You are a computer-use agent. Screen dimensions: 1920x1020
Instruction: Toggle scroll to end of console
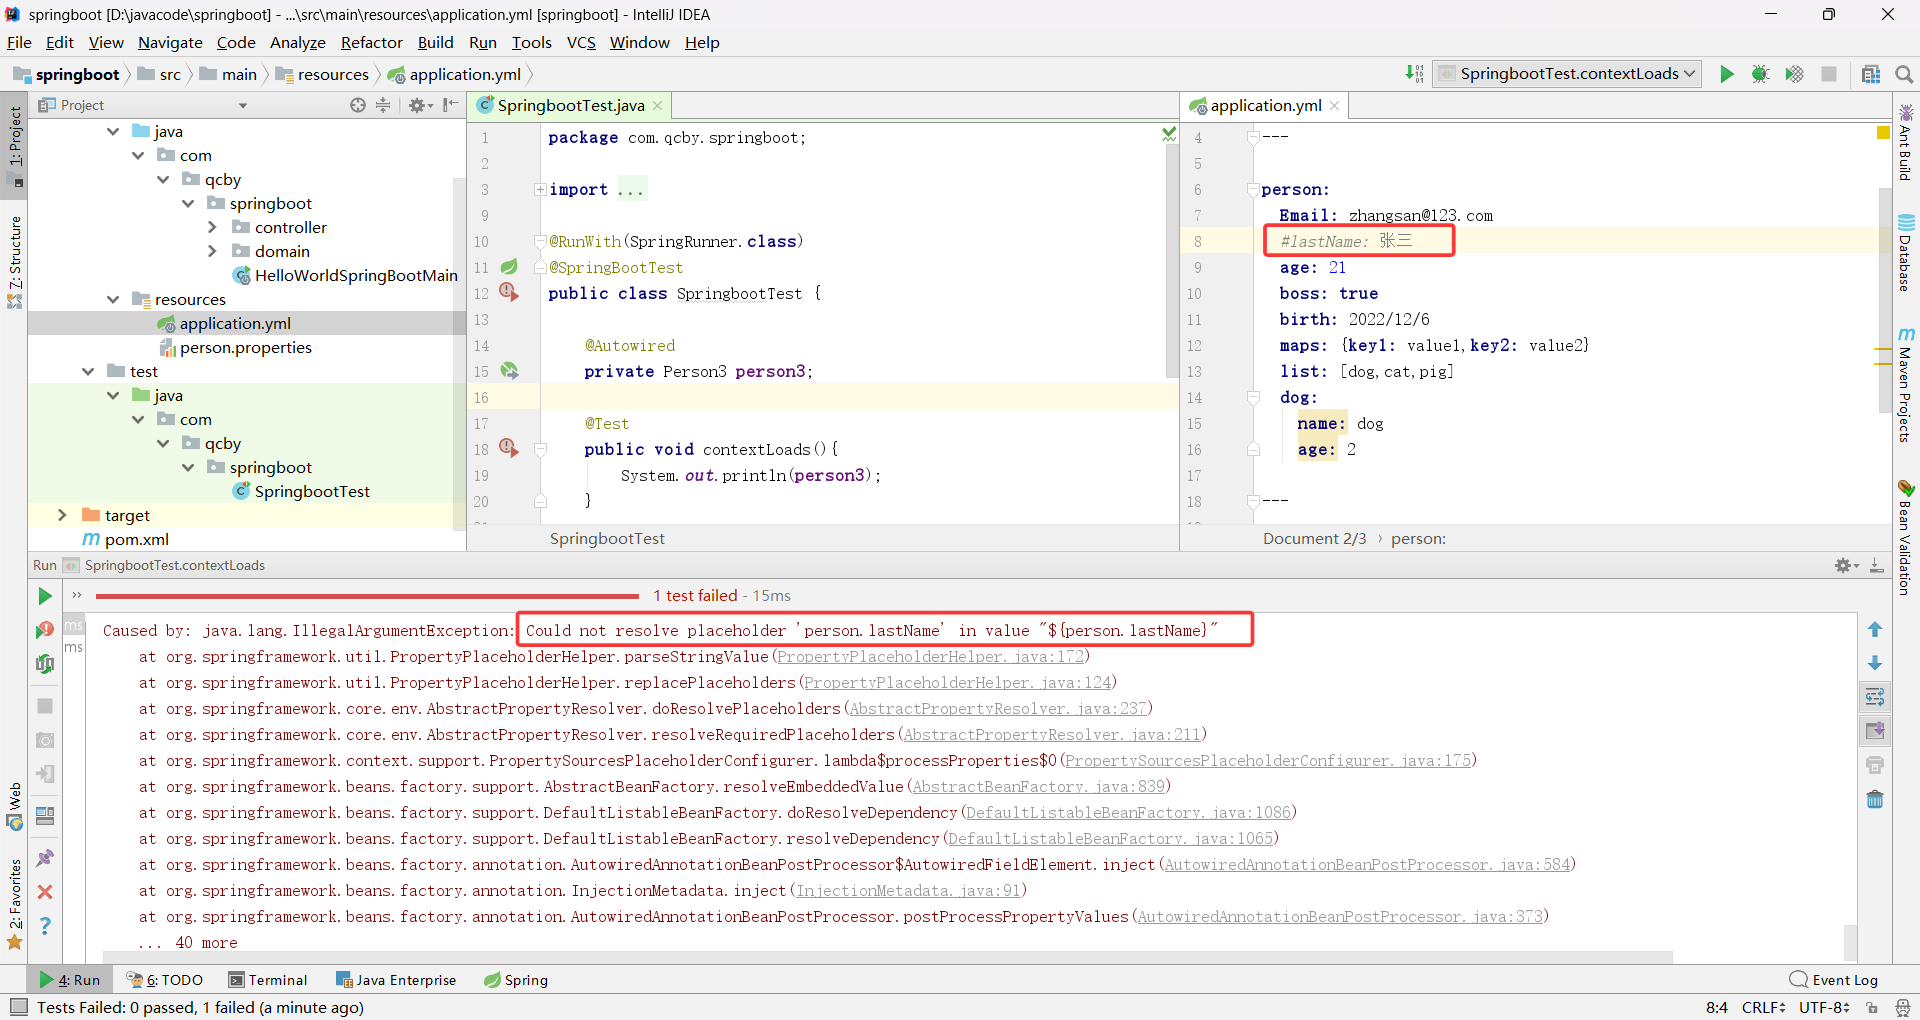[1875, 731]
